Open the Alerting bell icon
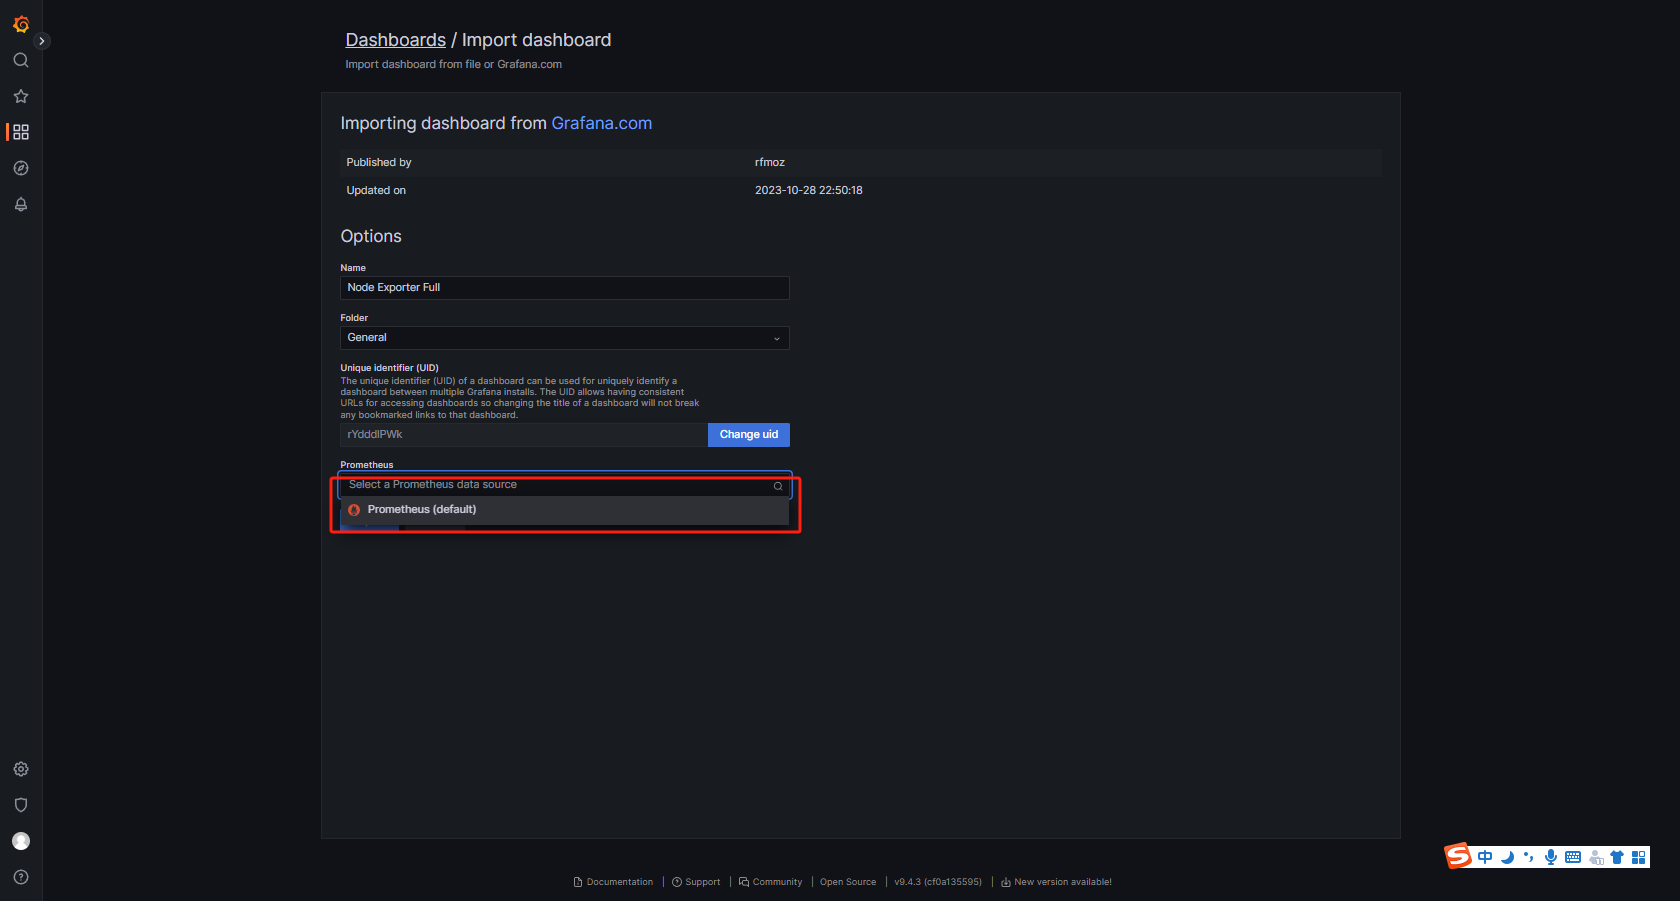Image resolution: width=1680 pixels, height=901 pixels. tap(21, 204)
